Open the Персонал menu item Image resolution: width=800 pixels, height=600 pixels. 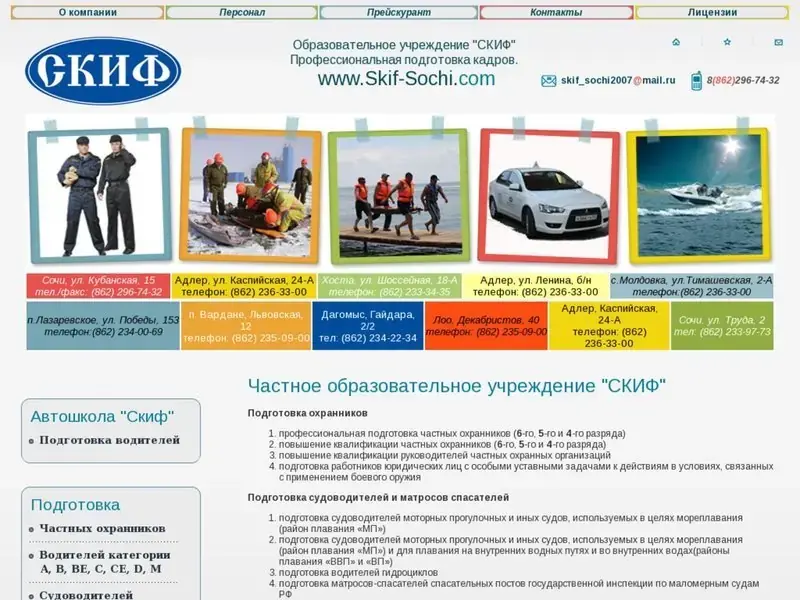click(x=242, y=12)
